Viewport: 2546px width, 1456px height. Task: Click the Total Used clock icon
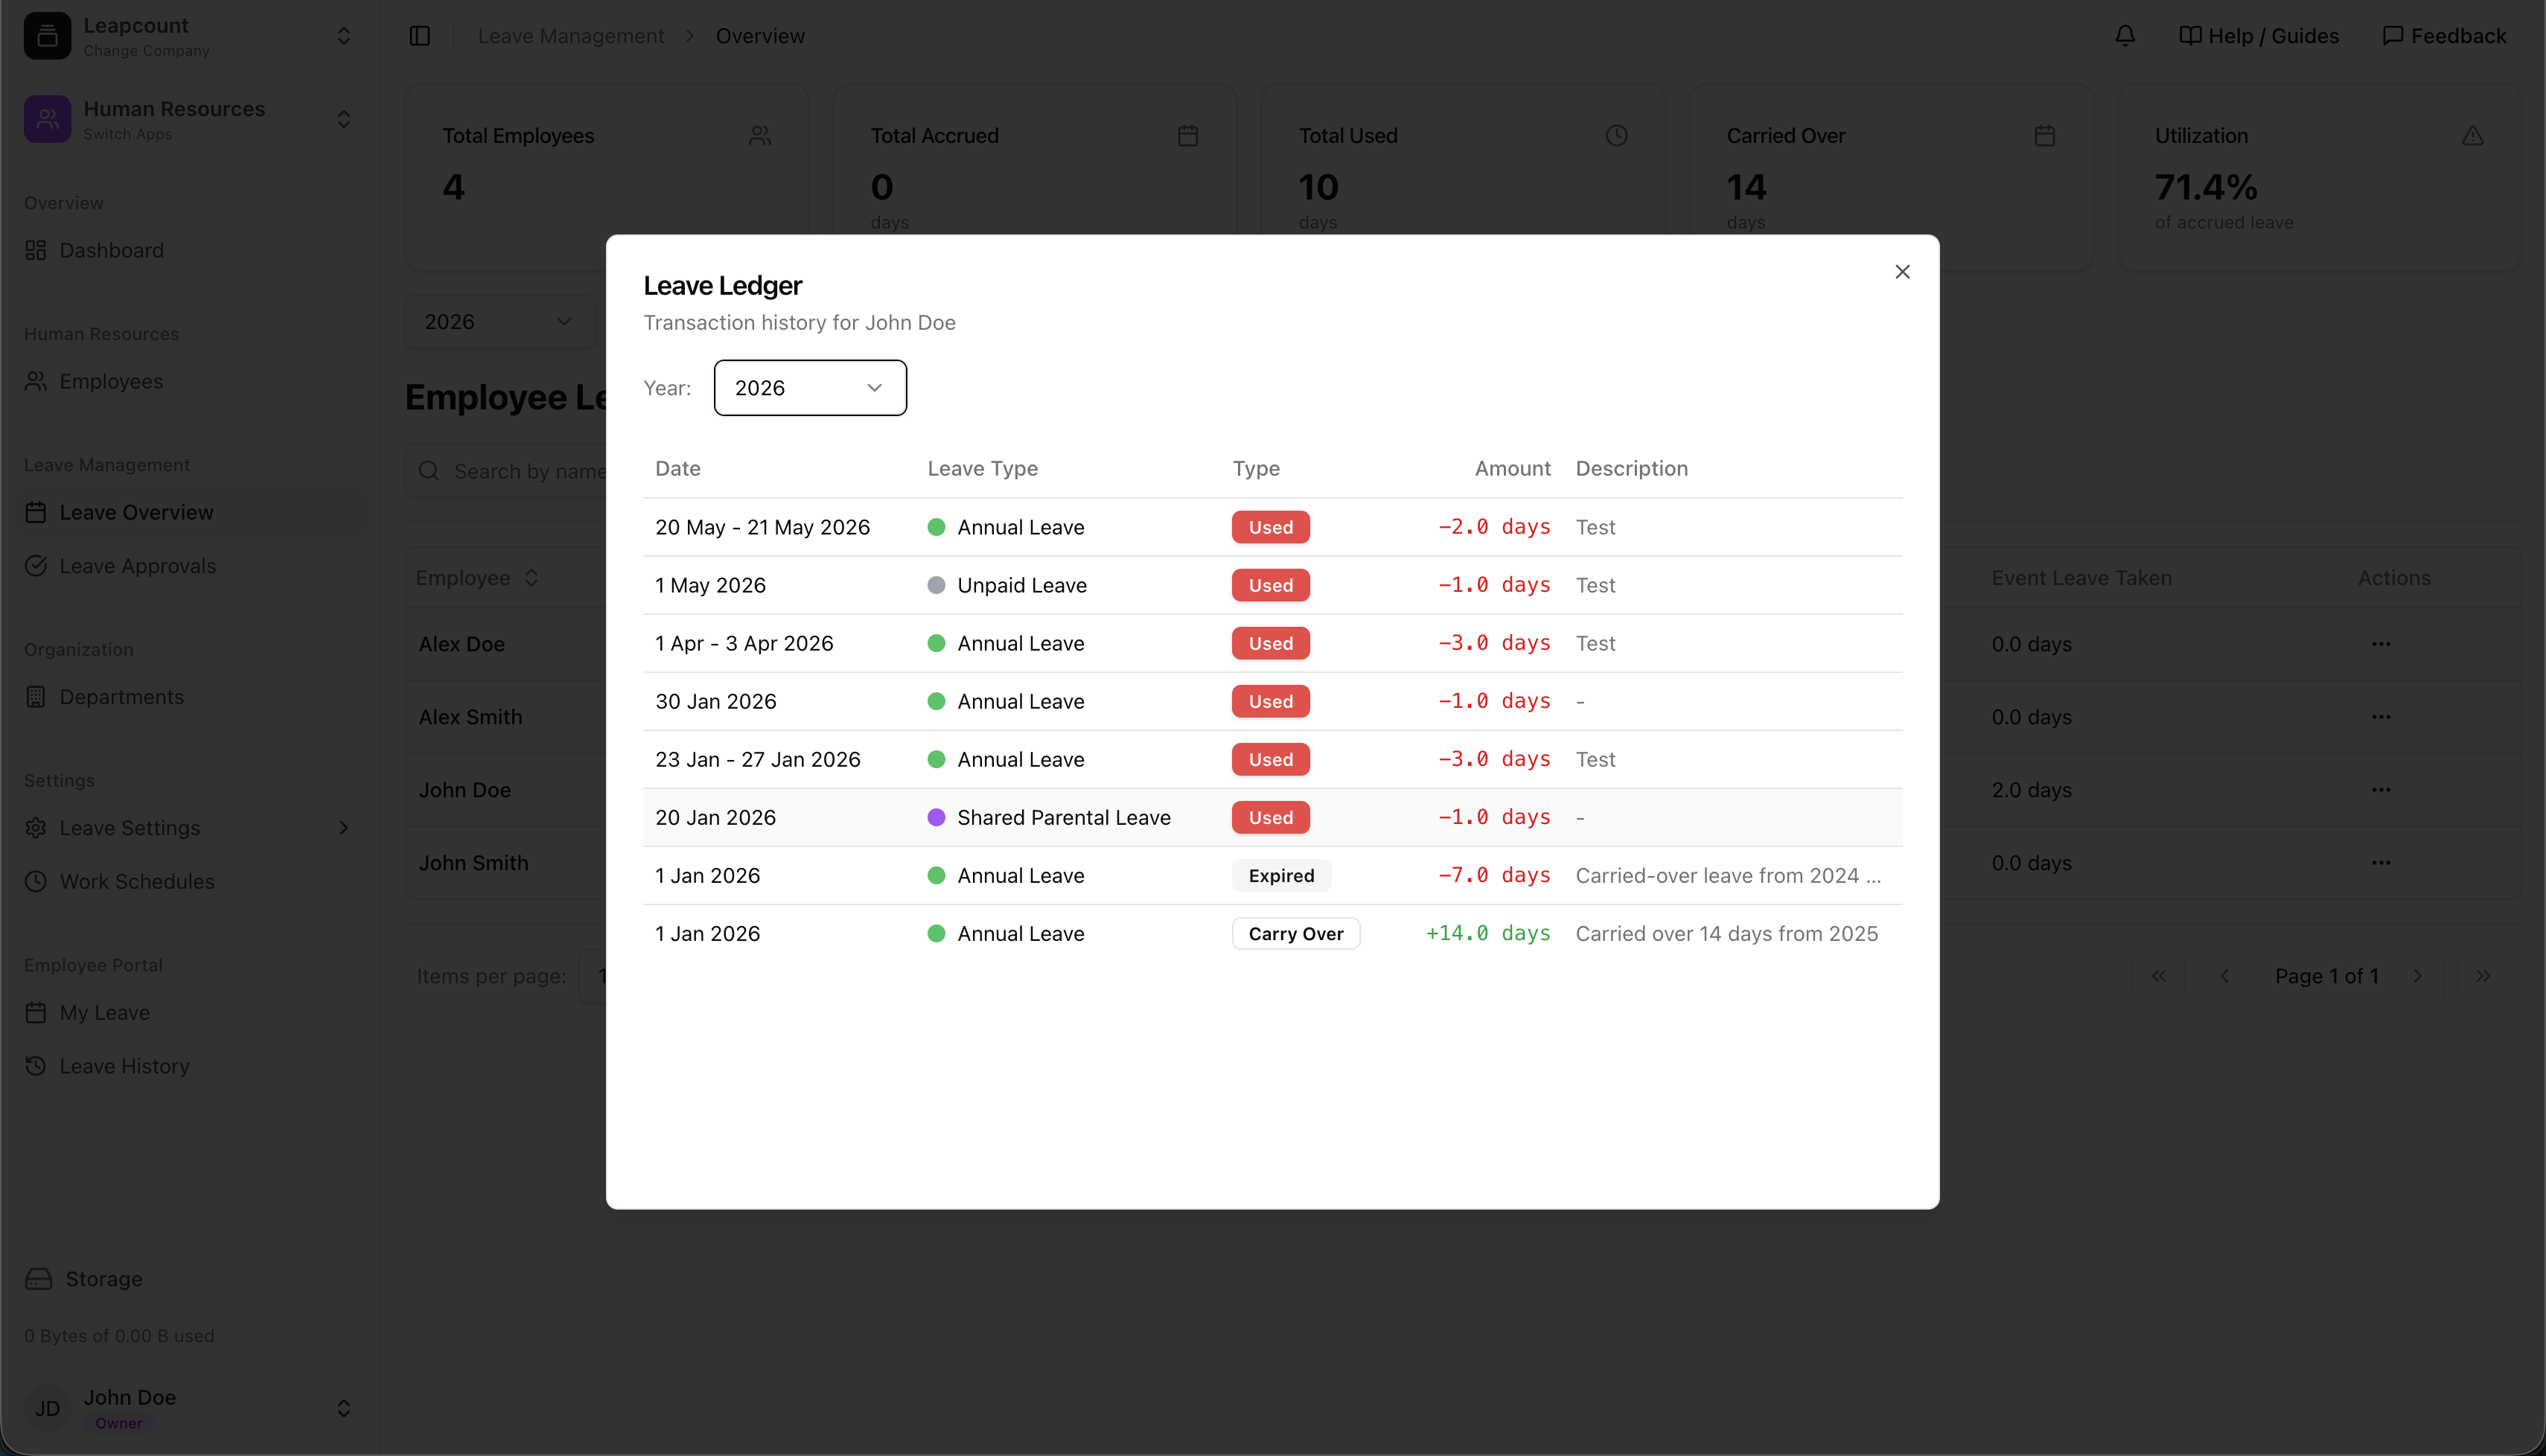(x=1616, y=135)
